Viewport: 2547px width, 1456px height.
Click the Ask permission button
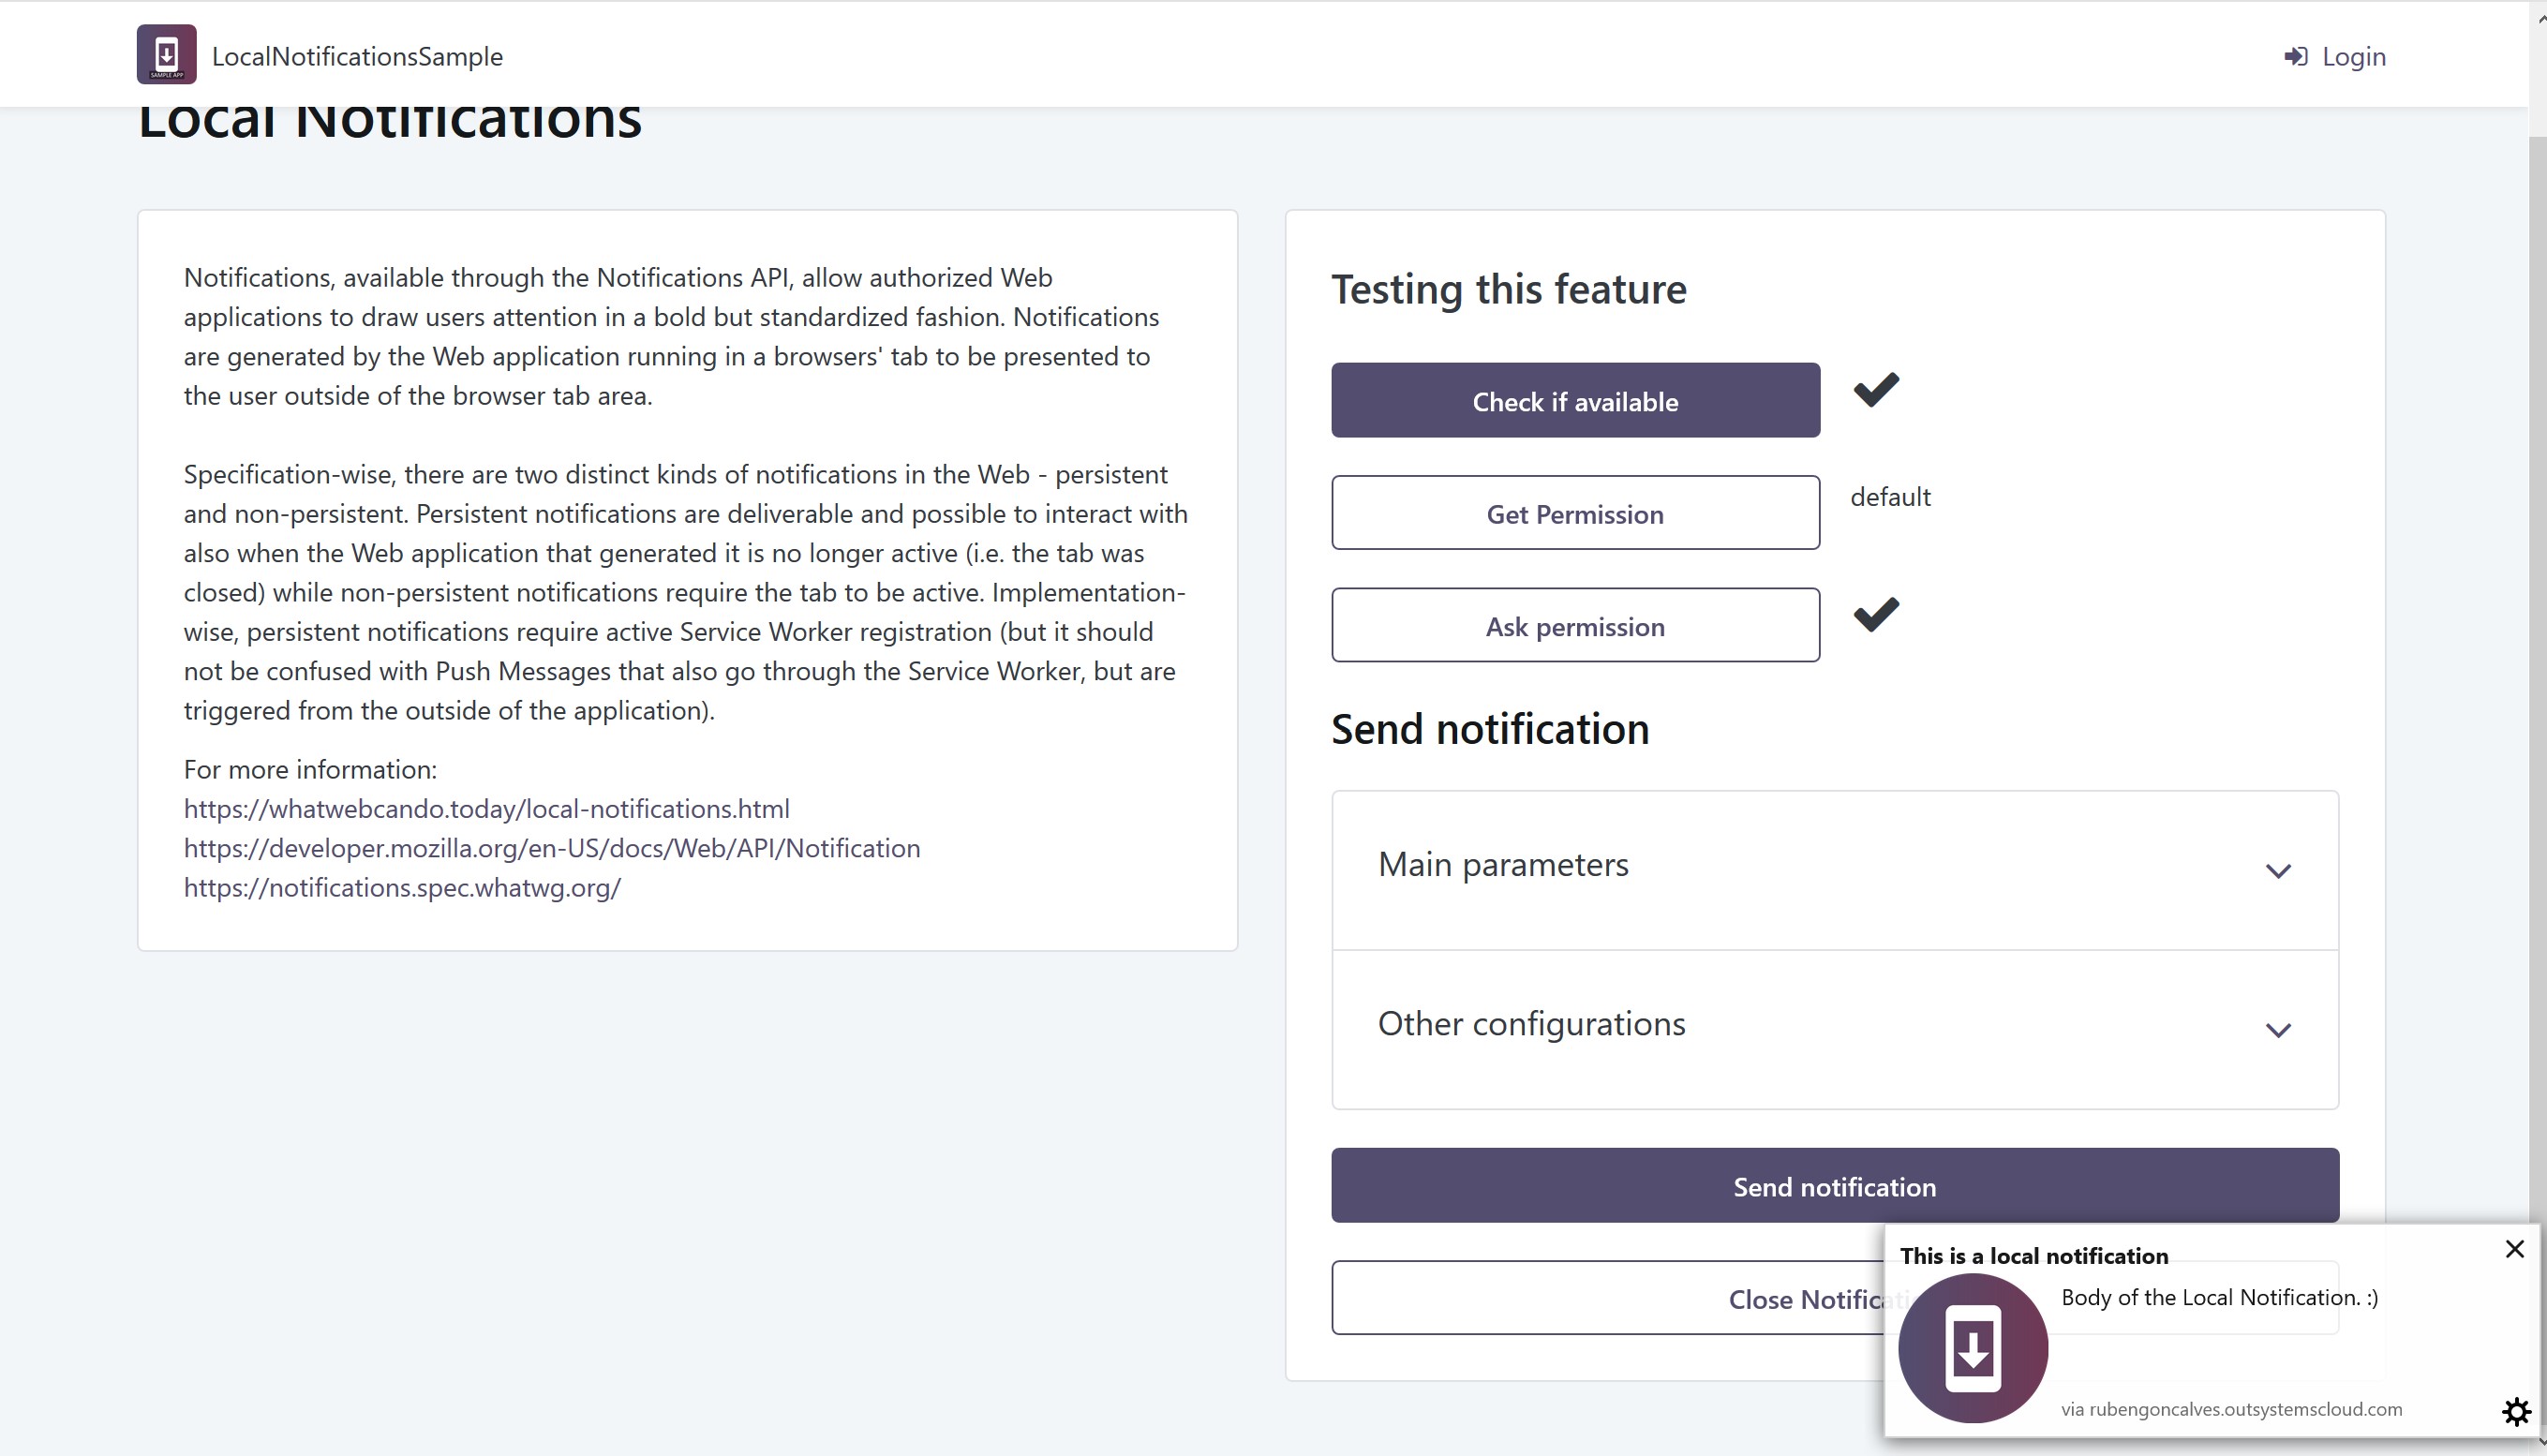[1575, 625]
